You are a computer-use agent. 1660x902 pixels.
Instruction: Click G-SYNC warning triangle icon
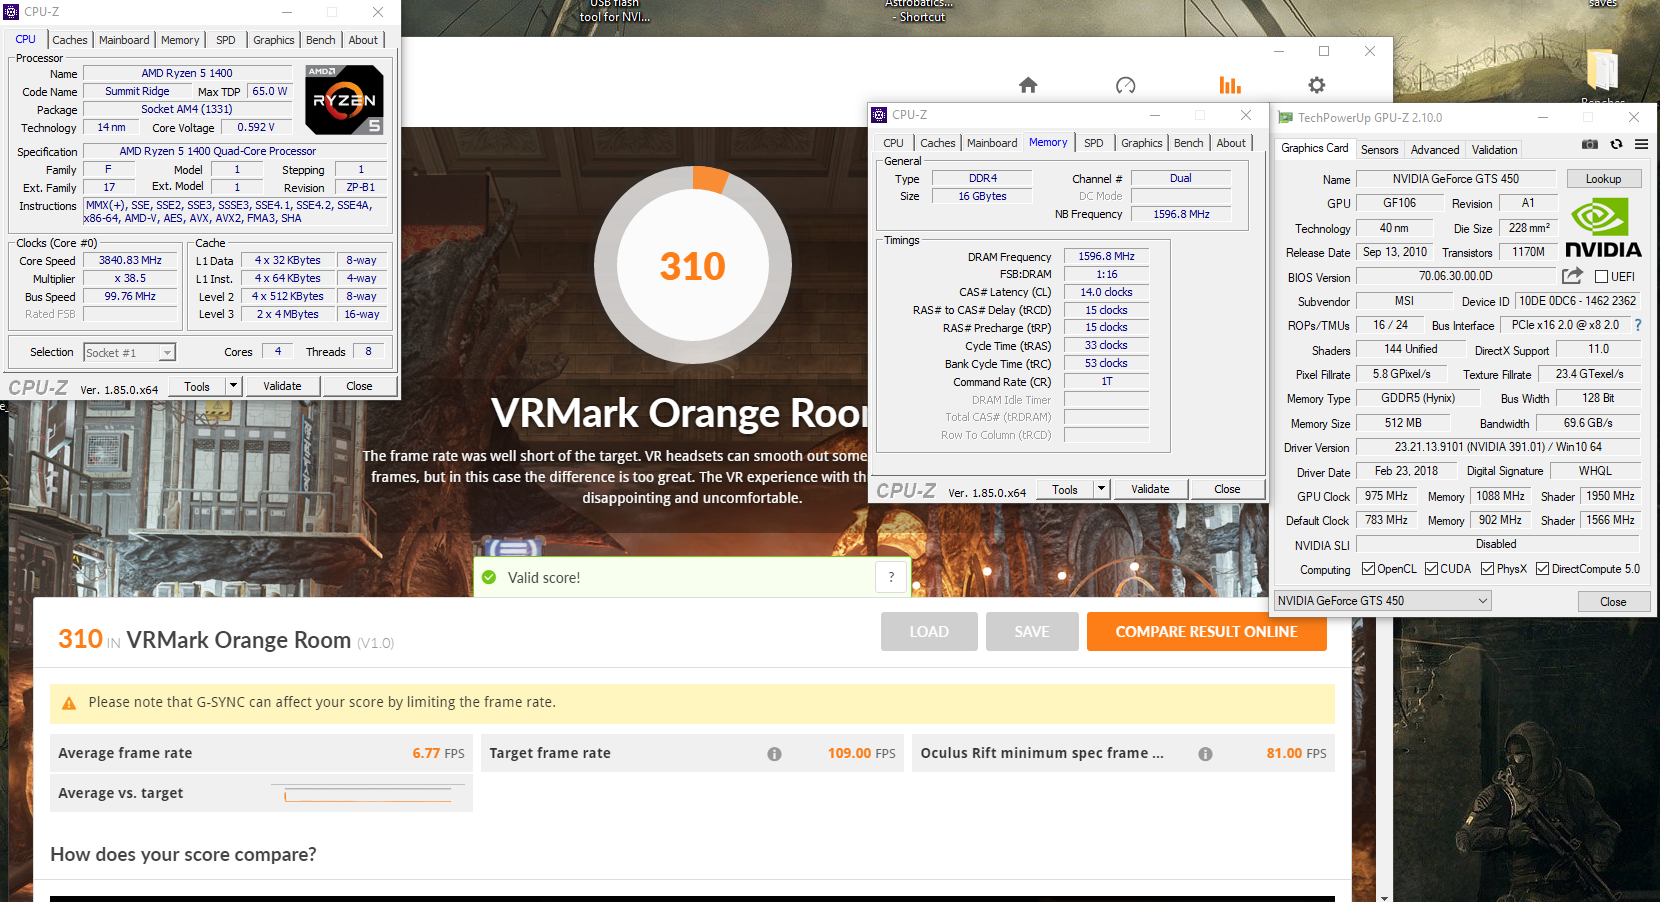tap(69, 703)
